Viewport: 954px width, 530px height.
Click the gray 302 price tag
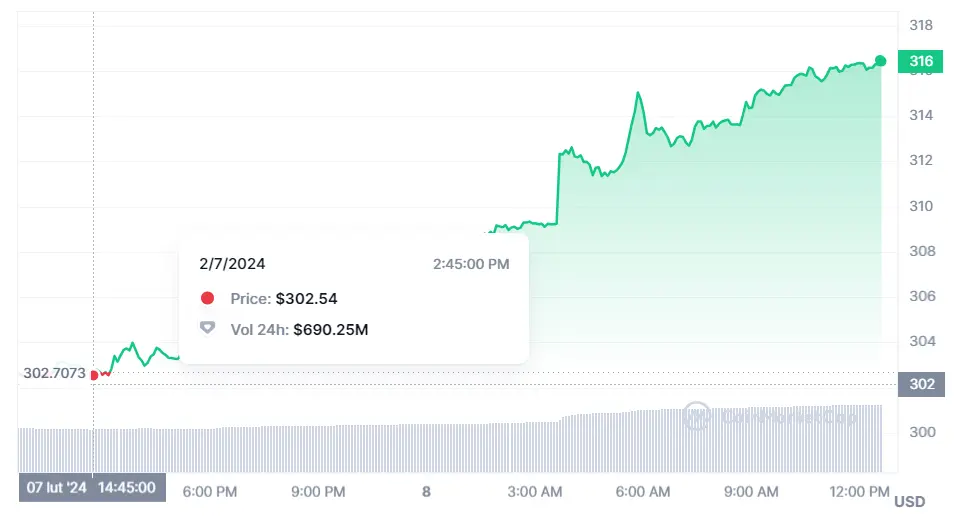[921, 385]
